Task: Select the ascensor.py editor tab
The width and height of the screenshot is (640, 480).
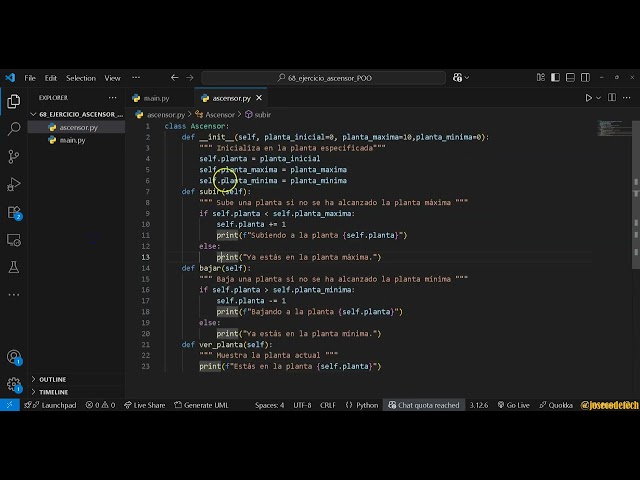Action: 231,98
